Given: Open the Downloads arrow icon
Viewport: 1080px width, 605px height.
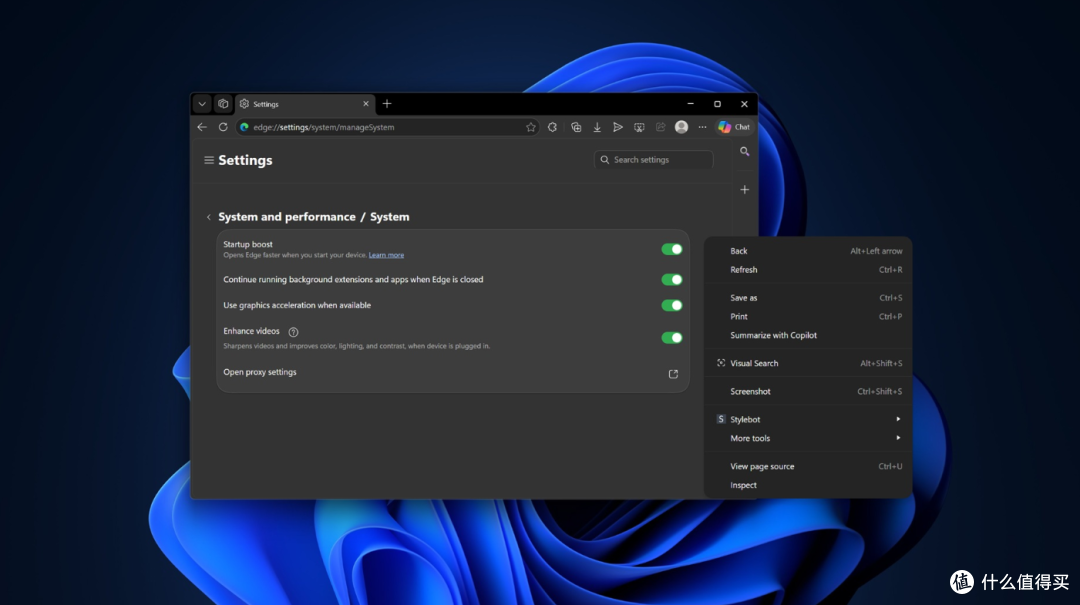Looking at the screenshot, I should click(597, 127).
